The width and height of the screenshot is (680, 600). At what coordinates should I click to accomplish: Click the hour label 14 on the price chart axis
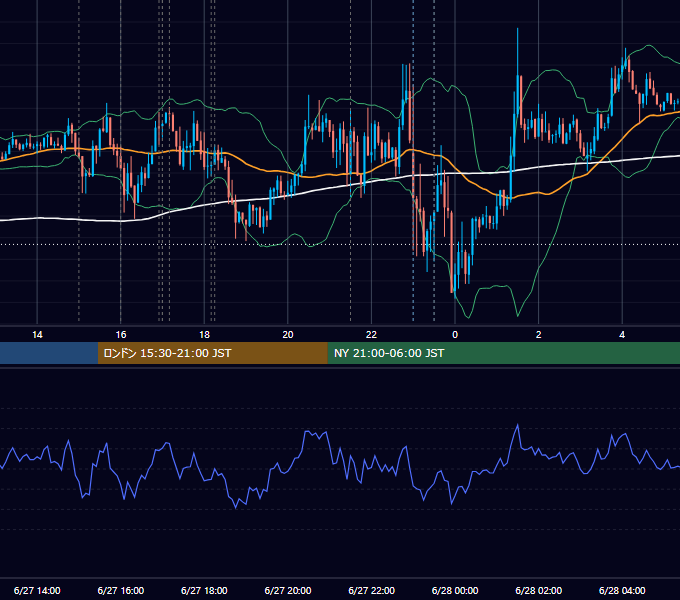[x=37, y=335]
